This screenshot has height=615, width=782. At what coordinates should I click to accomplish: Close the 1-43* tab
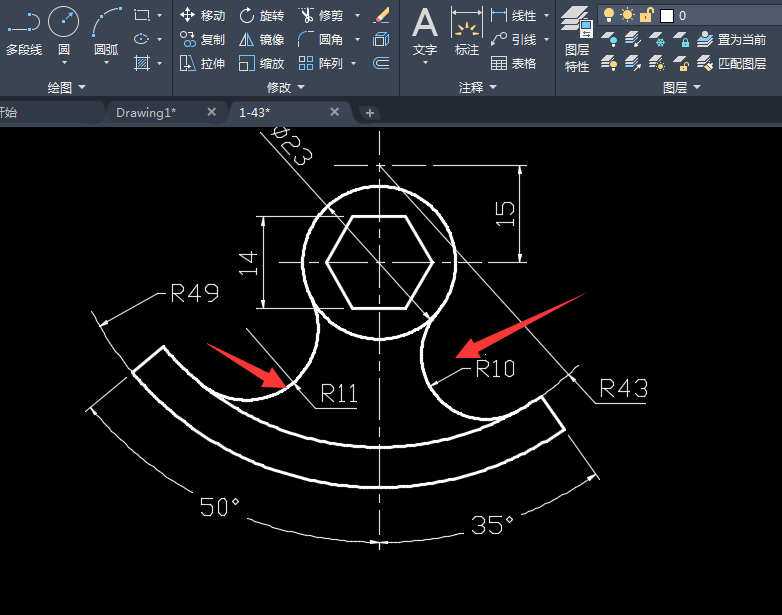click(x=335, y=112)
